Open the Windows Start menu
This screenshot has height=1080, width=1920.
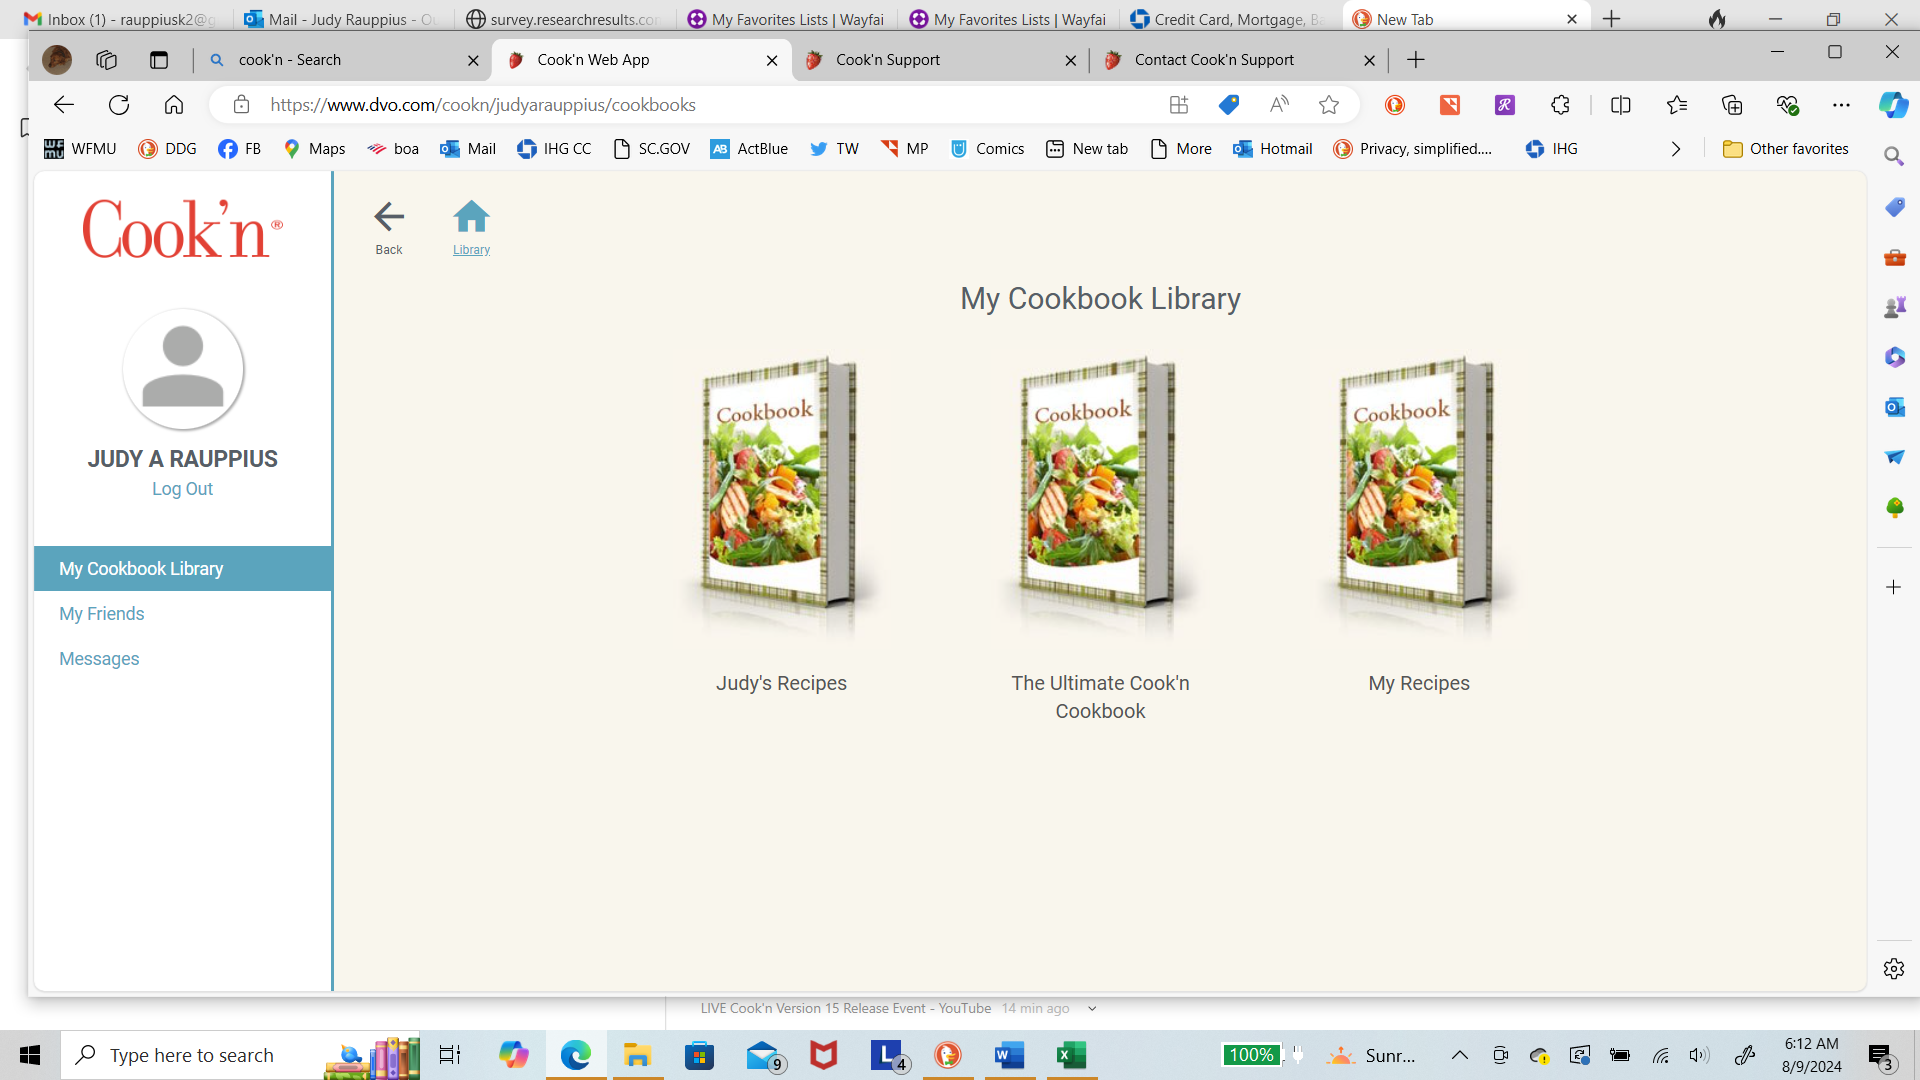click(30, 1055)
